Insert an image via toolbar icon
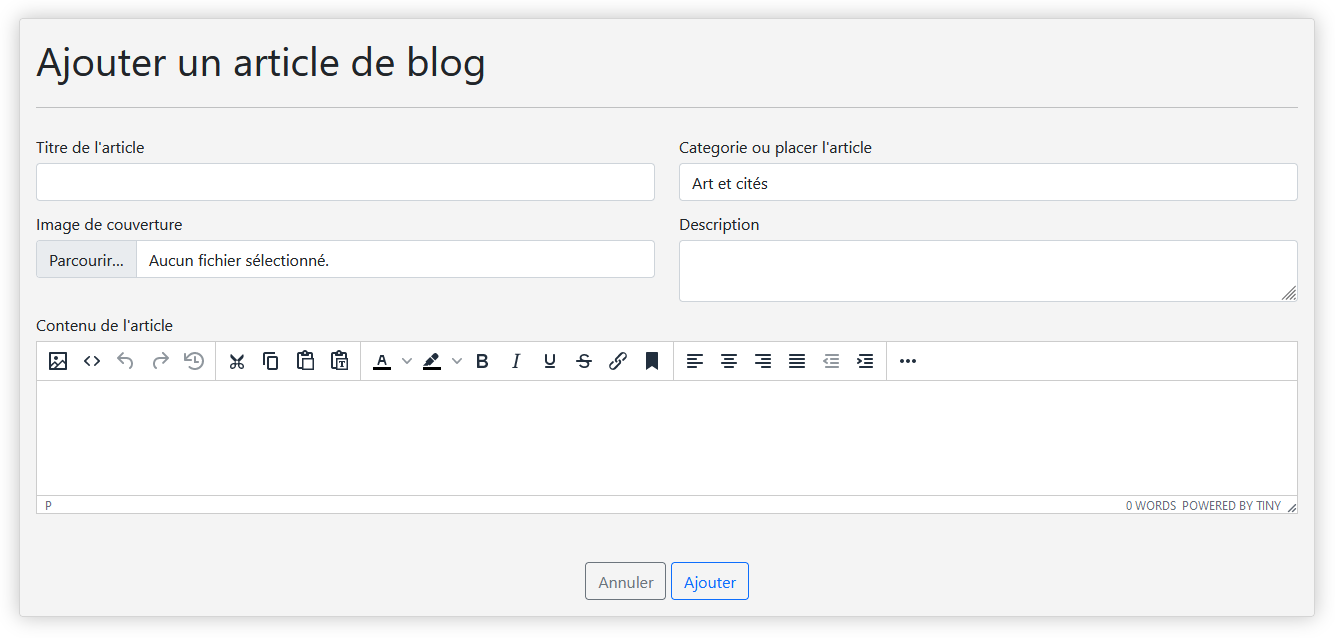The height and width of the screenshot is (638, 1335). 58,361
